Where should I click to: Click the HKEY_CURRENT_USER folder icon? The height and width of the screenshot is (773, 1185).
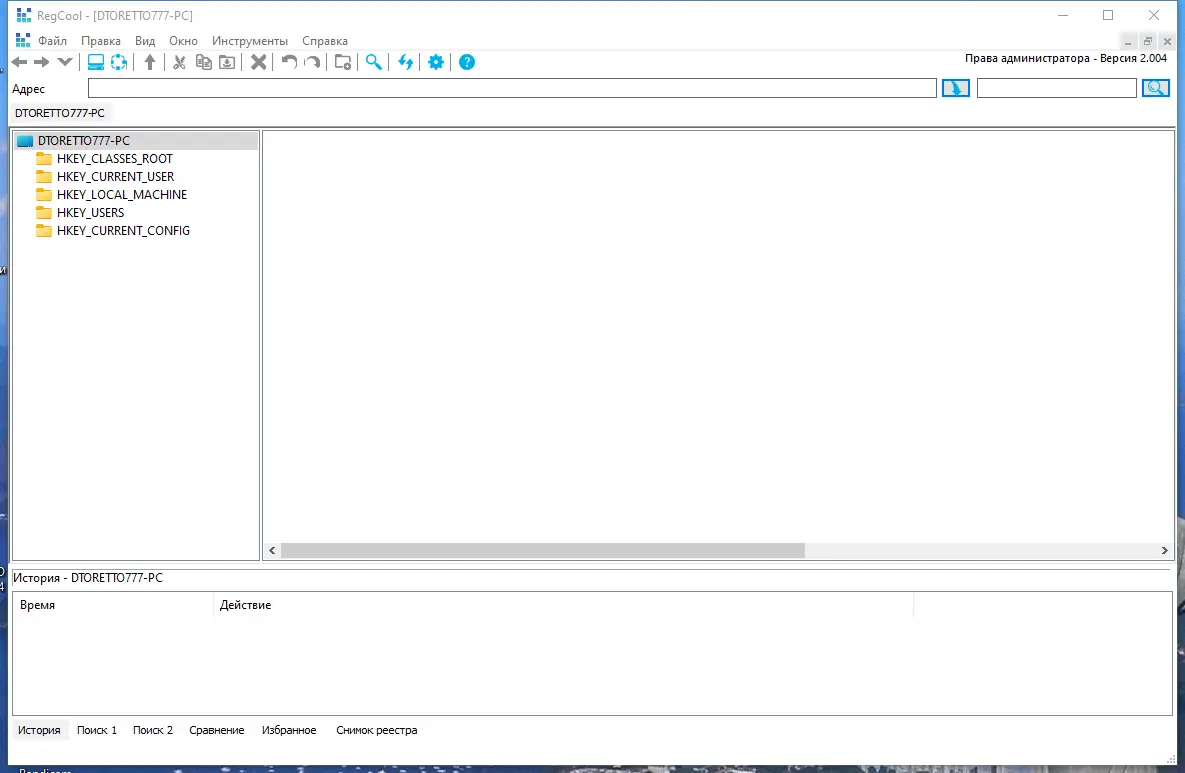coord(44,177)
